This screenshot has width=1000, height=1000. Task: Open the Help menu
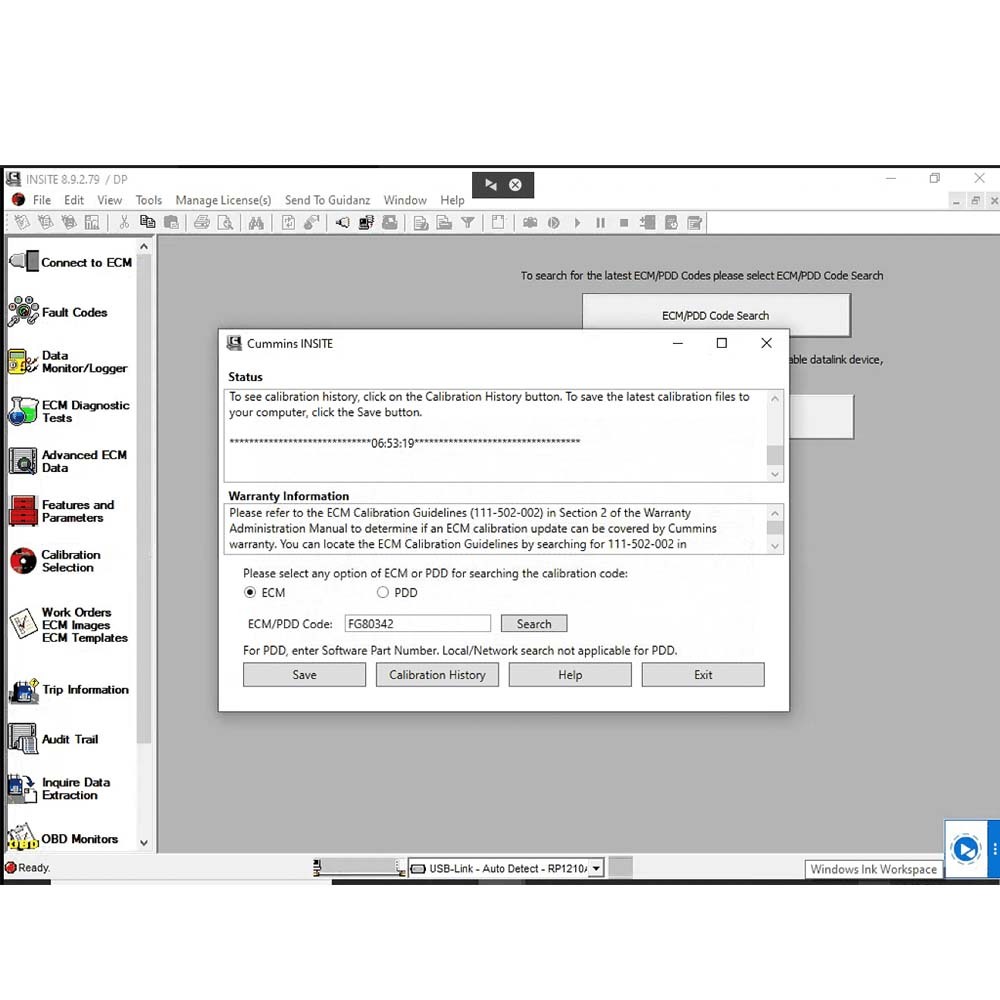click(x=452, y=200)
